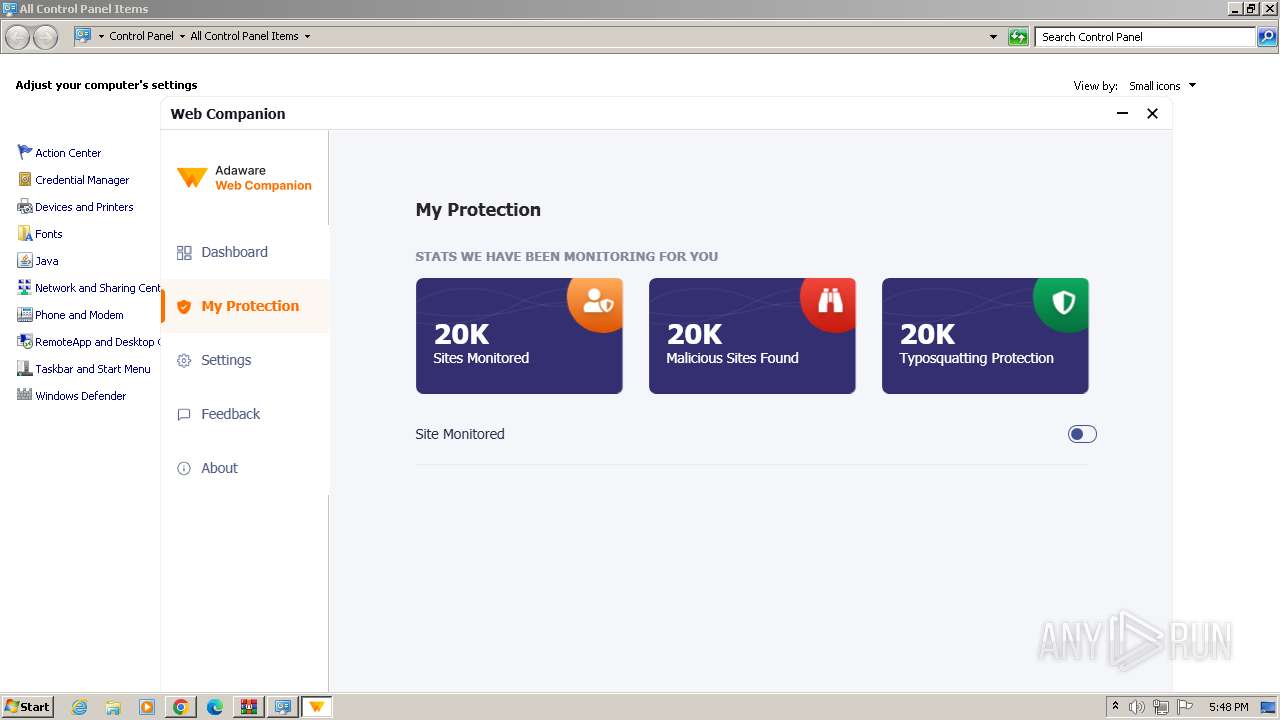Click the Forward navigation button

45,37
